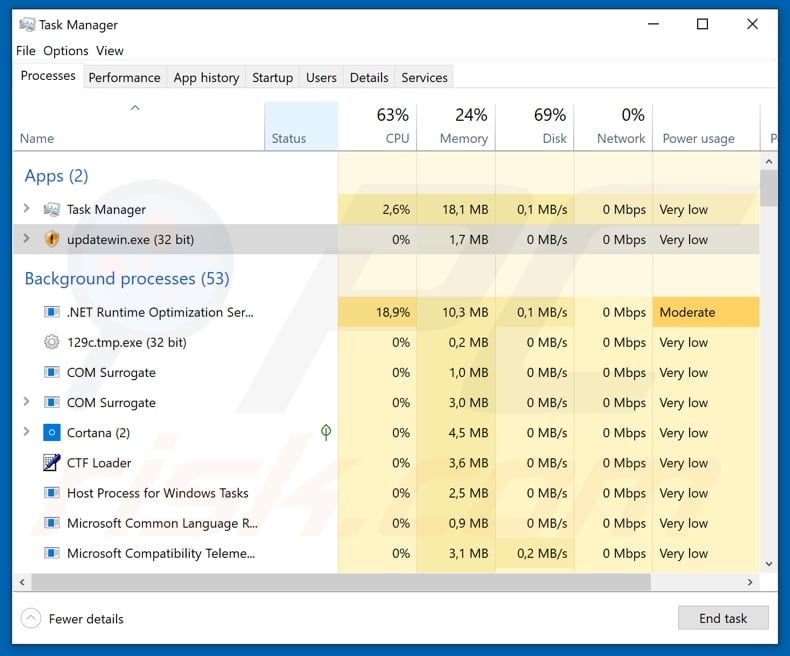Click the Cortana blue circle icon
Image resolution: width=790 pixels, height=656 pixels.
click(51, 432)
